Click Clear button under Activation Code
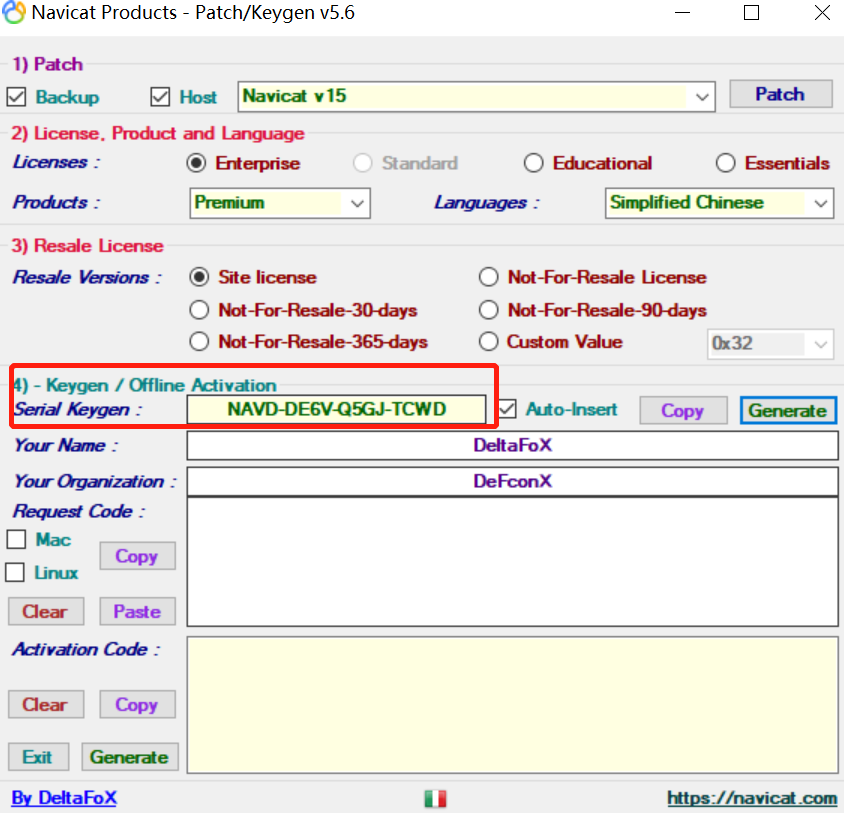 click(x=46, y=704)
